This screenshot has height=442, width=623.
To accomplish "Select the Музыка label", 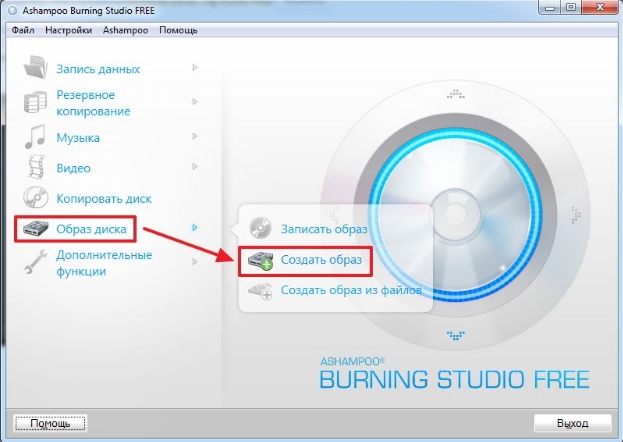I will tap(78, 138).
